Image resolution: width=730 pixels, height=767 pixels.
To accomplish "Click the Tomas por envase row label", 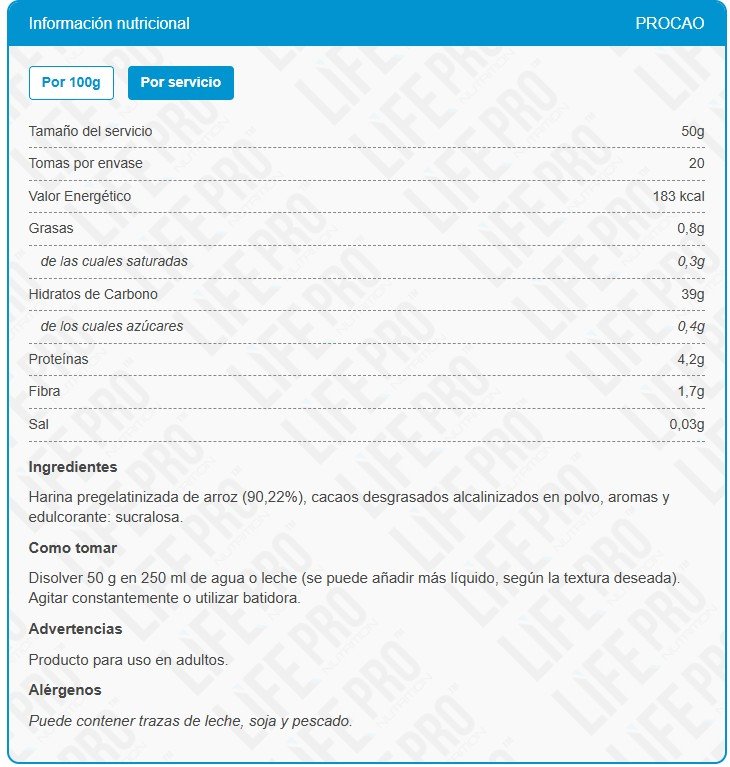I will (x=85, y=163).
